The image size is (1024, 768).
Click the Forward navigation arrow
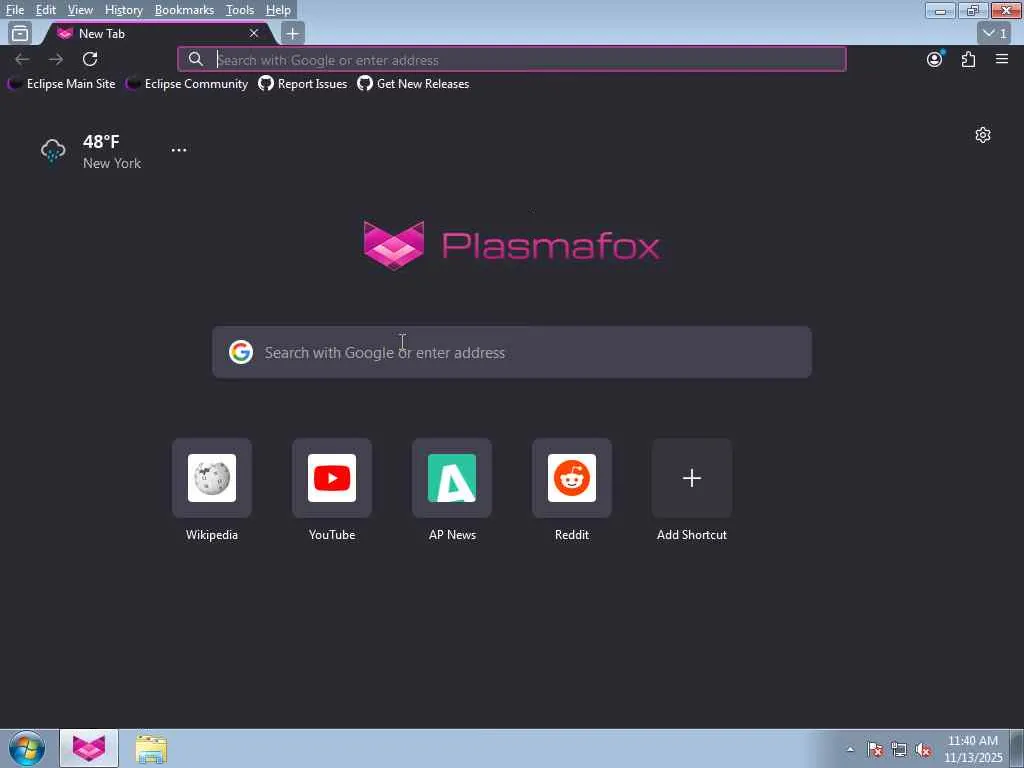56,59
